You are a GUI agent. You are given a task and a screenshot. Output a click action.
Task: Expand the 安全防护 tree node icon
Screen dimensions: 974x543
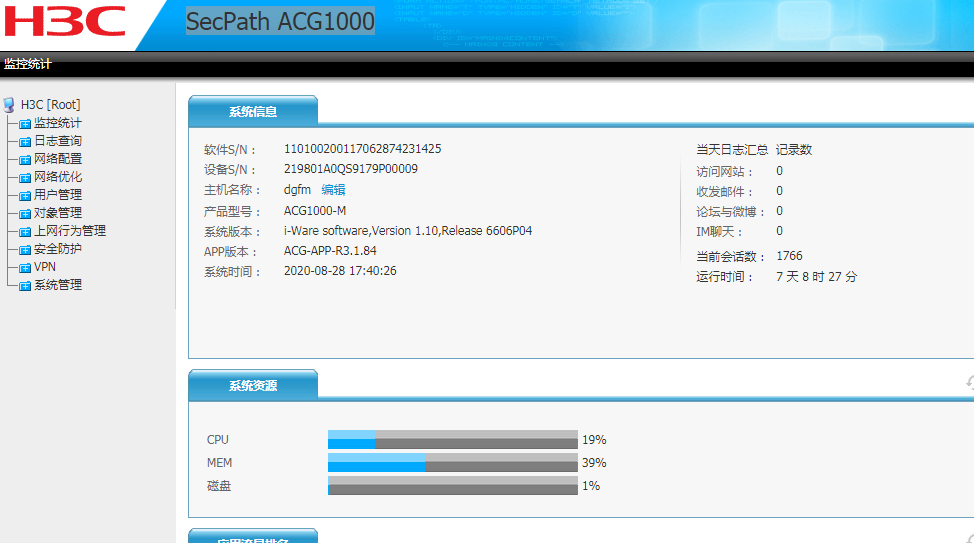pyautogui.click(x=25, y=250)
